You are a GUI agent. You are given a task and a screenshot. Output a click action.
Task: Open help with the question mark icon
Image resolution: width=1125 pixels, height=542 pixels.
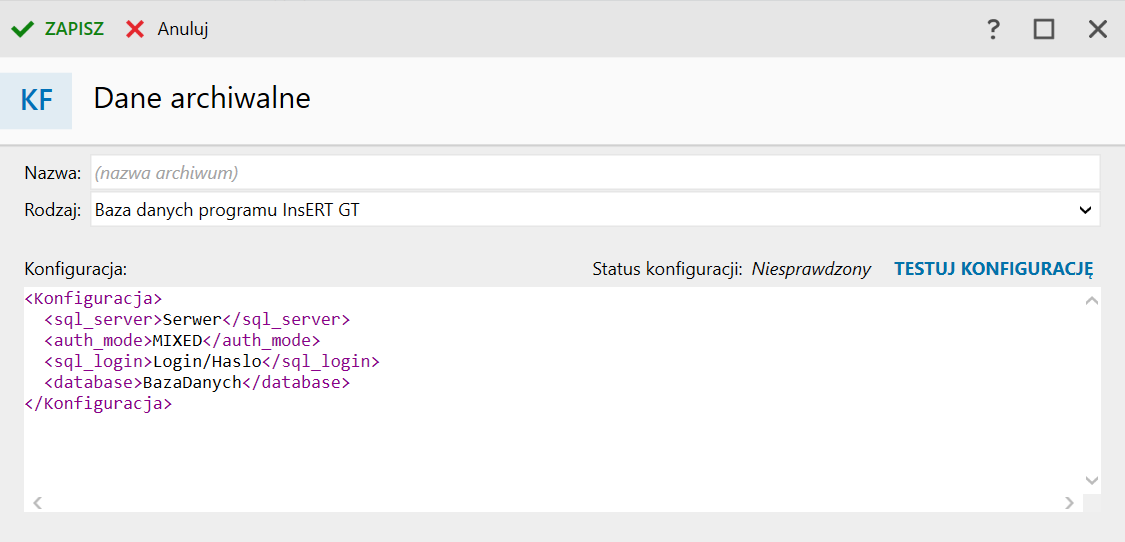(x=992, y=29)
